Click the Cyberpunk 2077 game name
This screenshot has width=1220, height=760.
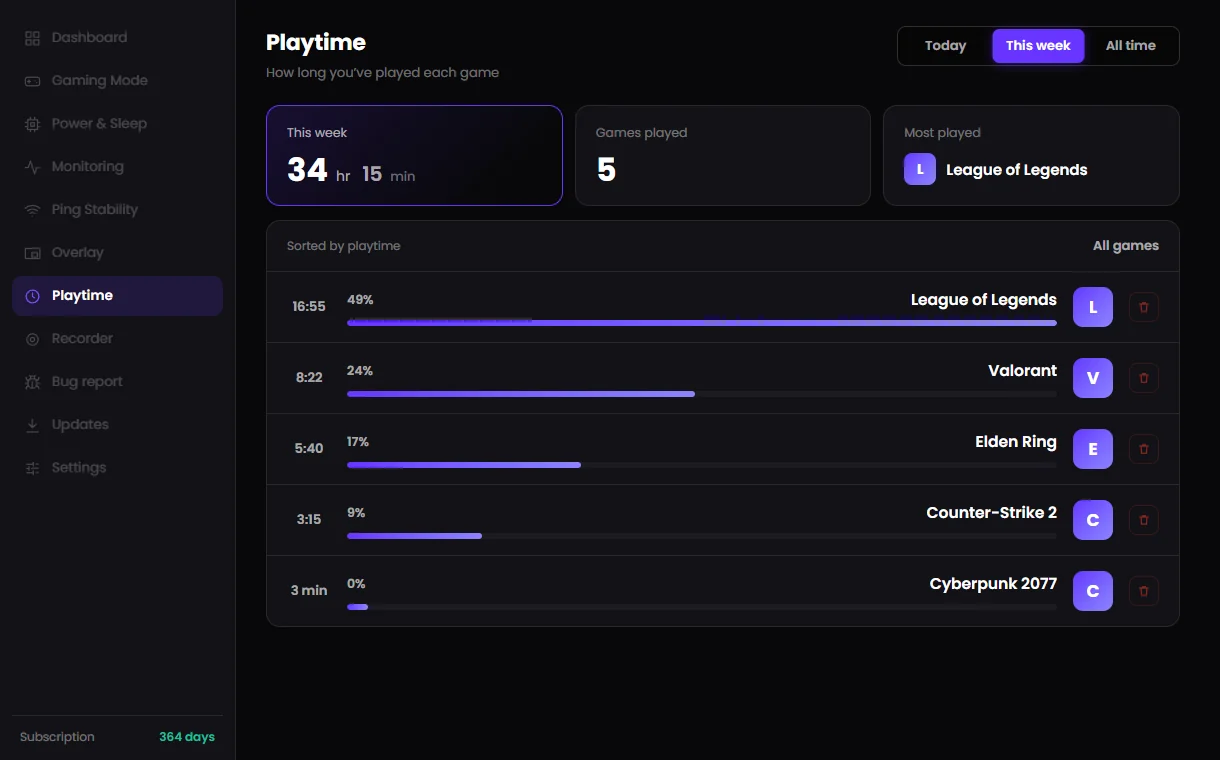click(x=993, y=584)
